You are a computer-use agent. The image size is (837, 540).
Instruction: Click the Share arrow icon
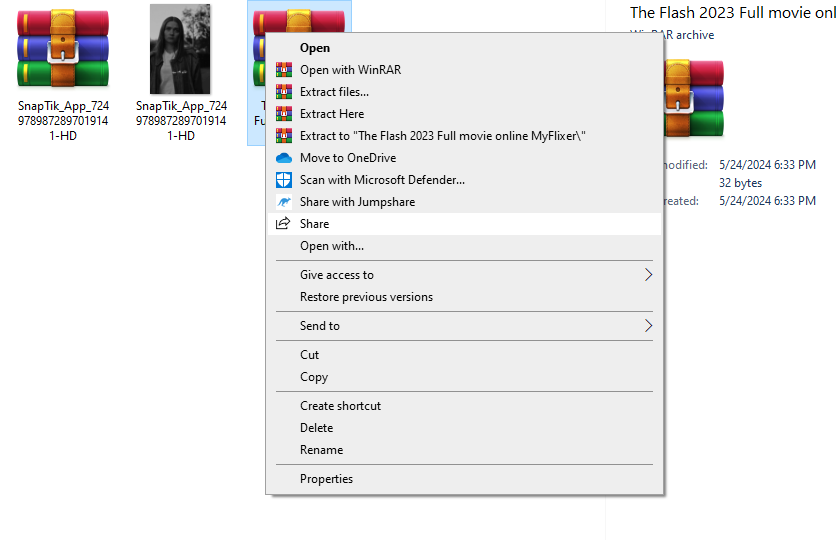coord(283,224)
